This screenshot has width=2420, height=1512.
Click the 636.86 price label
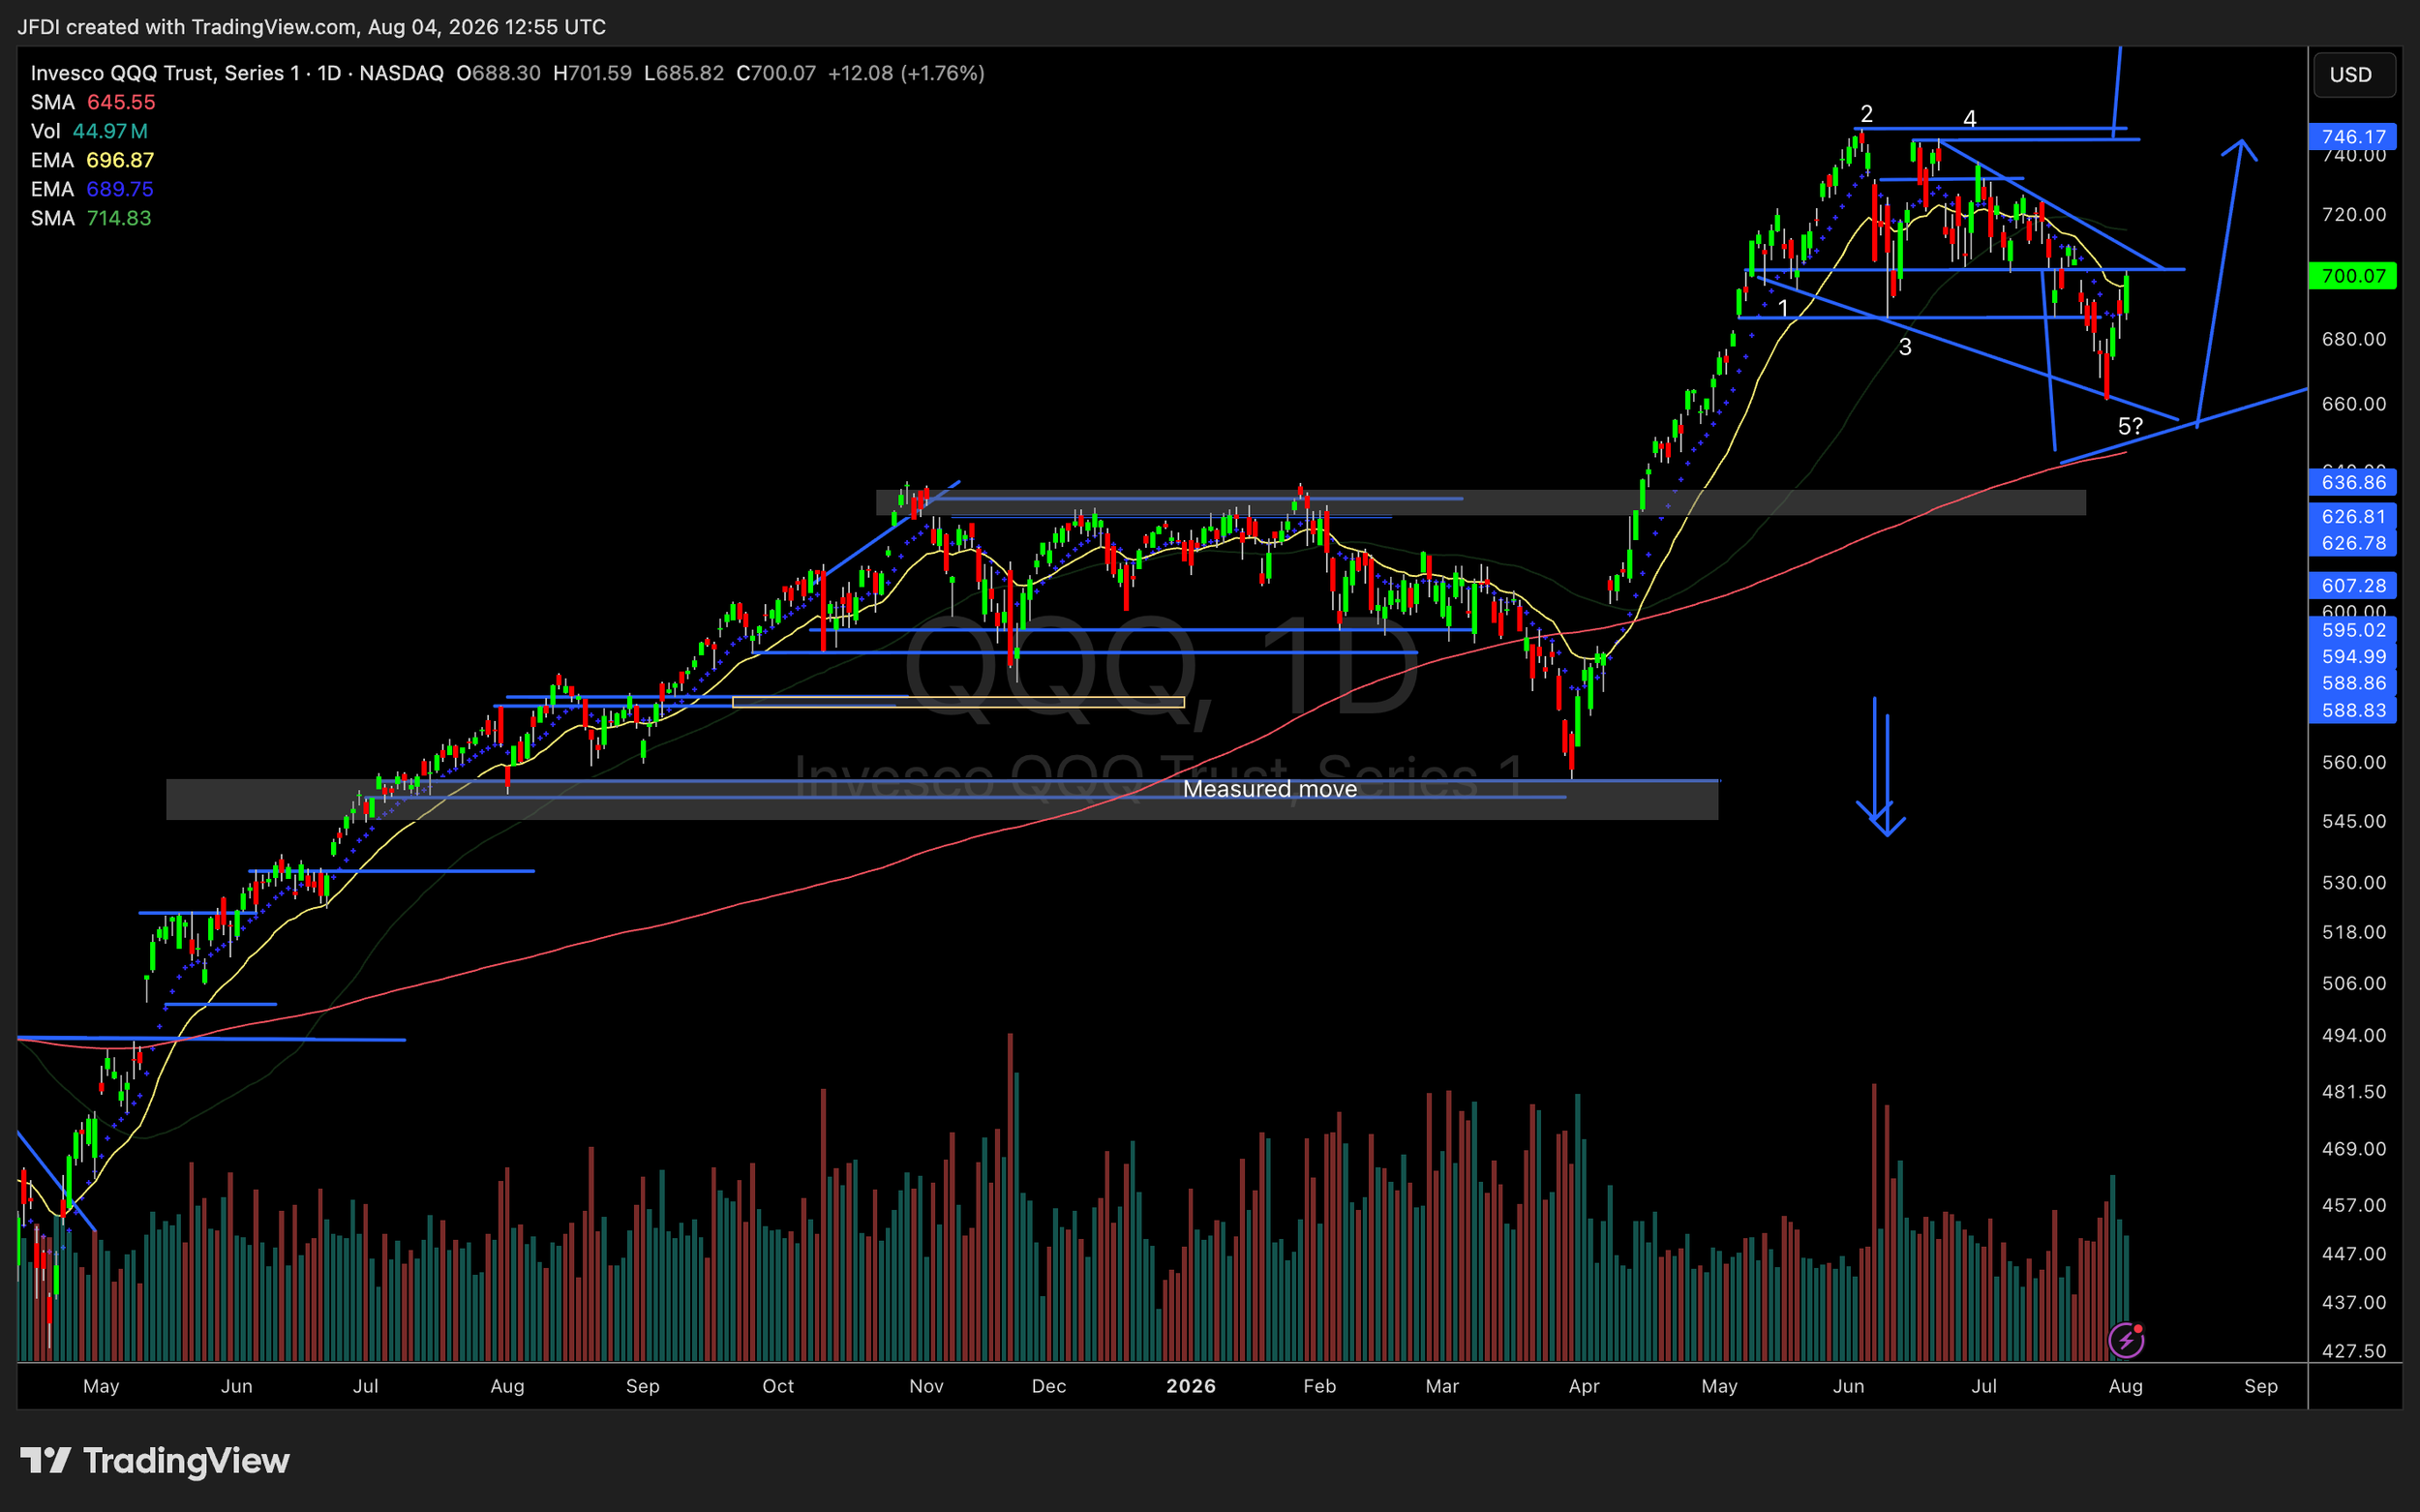pos(2352,483)
